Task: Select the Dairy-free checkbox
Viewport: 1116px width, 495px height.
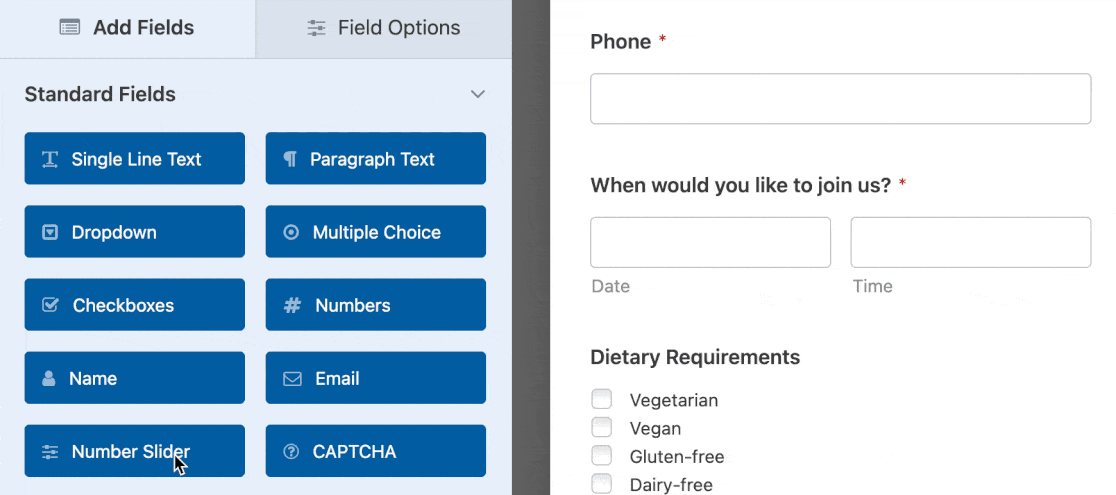Action: pos(601,484)
